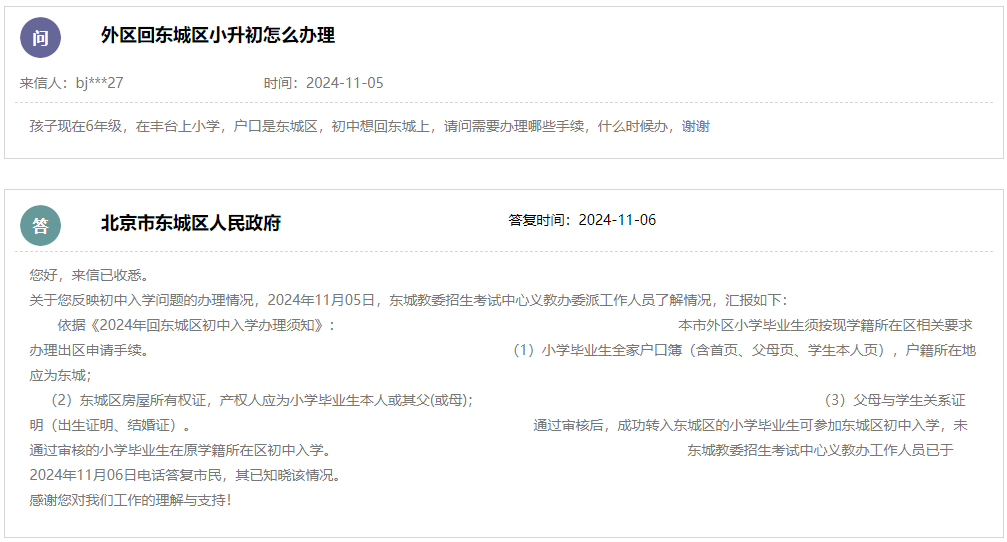Click the line starting with 关于您反映初中入学问题
Viewport: 1007px width, 542px height.
pos(408,300)
